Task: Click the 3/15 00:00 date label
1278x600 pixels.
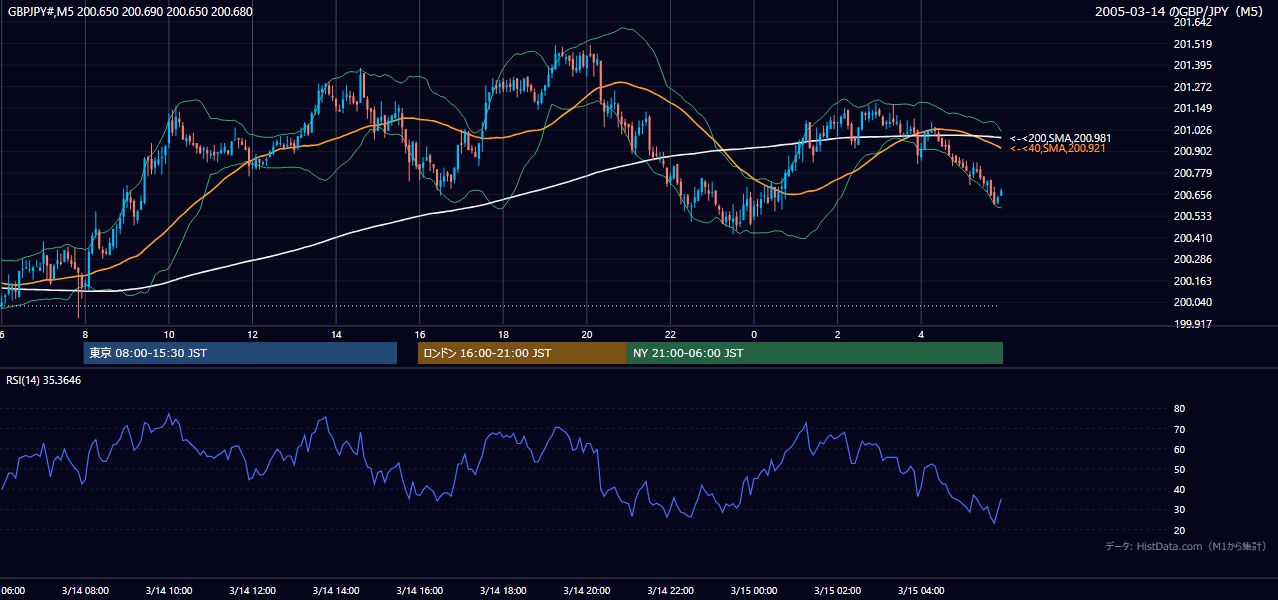Action: point(754,591)
